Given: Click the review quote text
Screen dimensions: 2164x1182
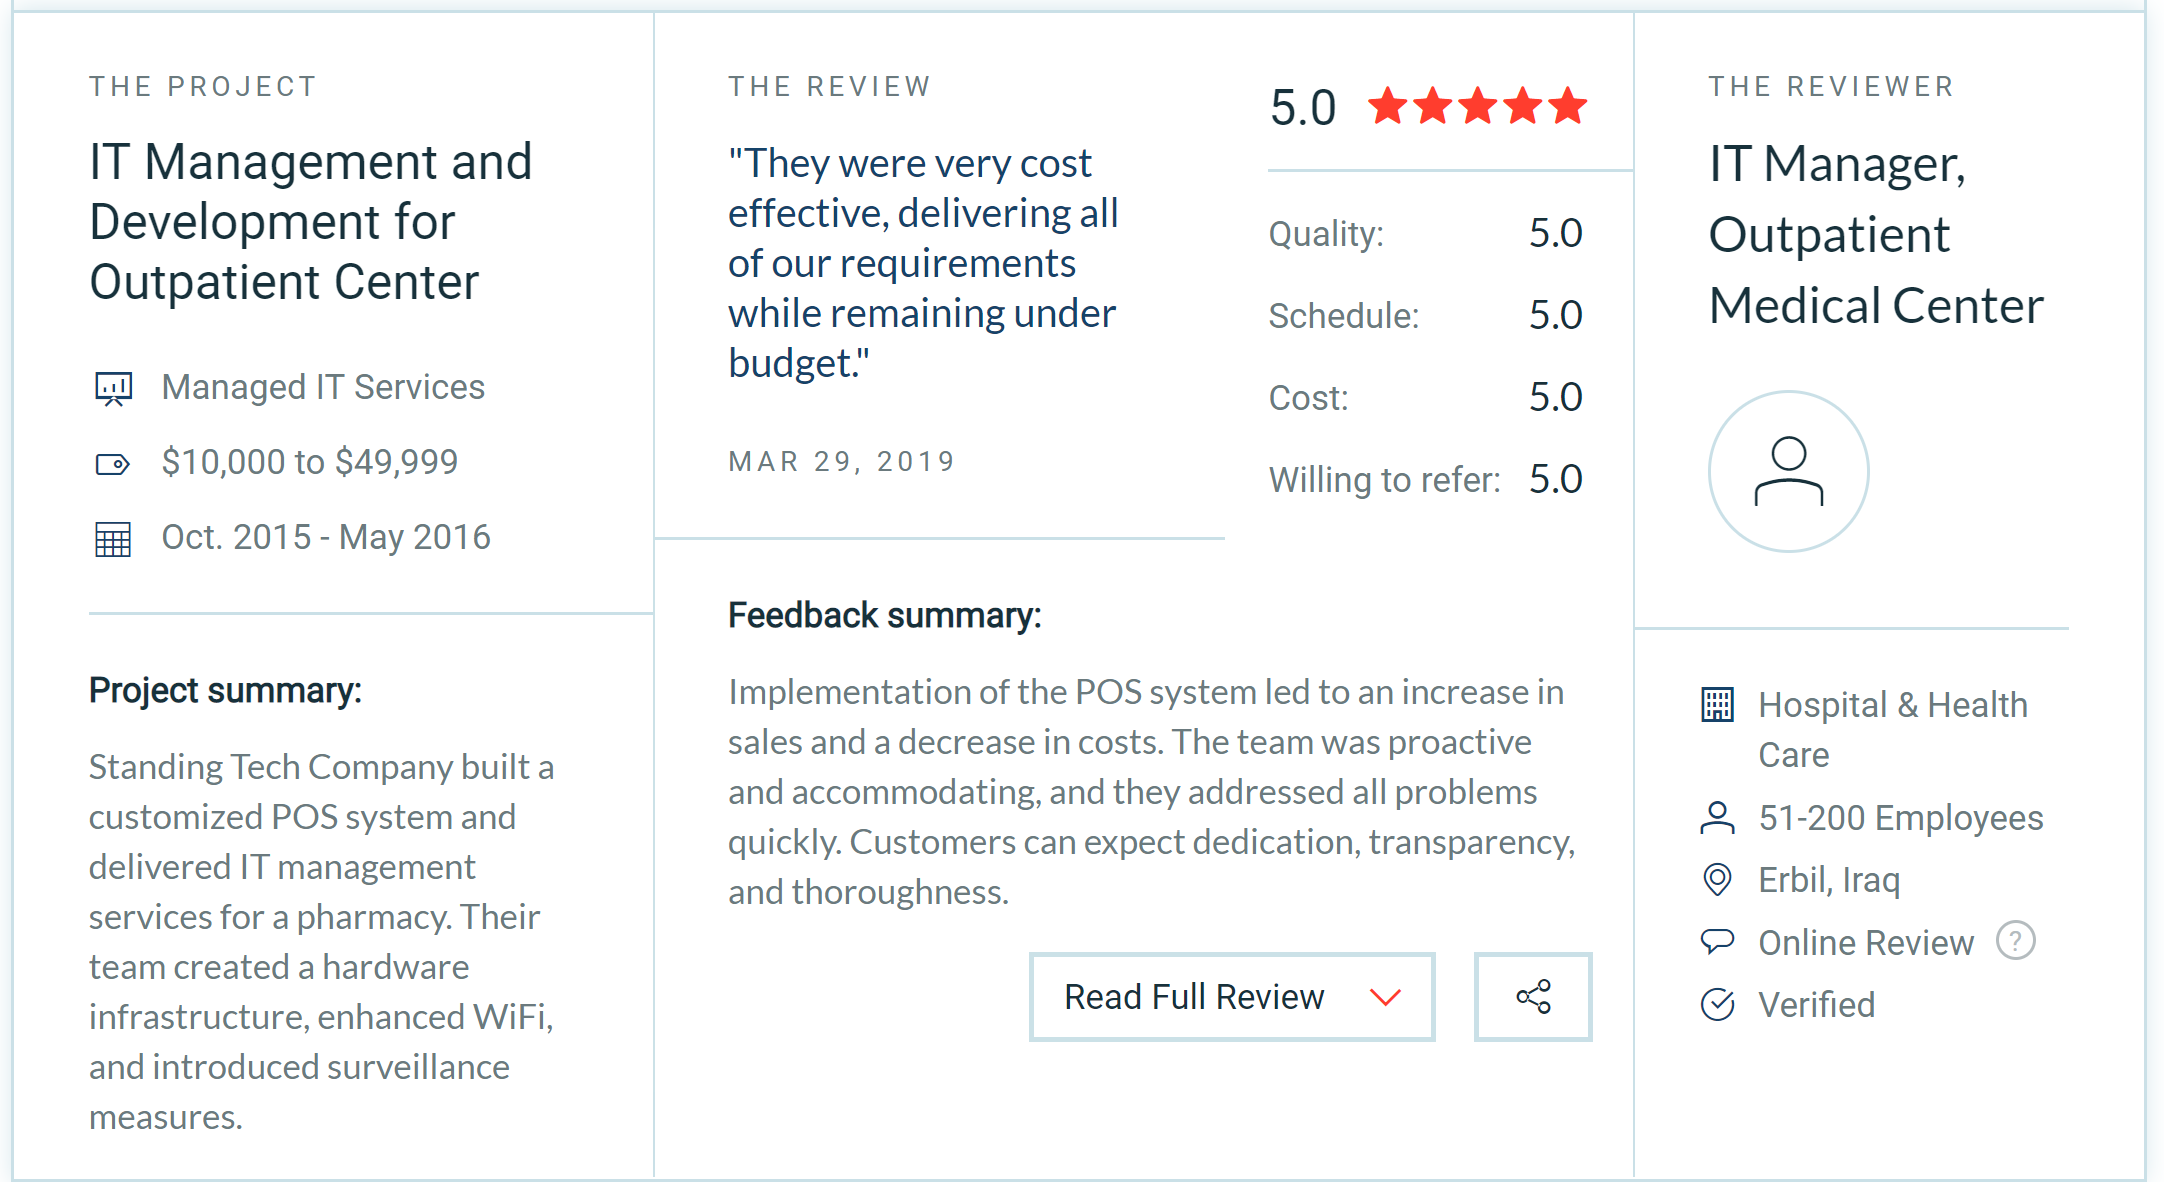Looking at the screenshot, I should pos(923,263).
